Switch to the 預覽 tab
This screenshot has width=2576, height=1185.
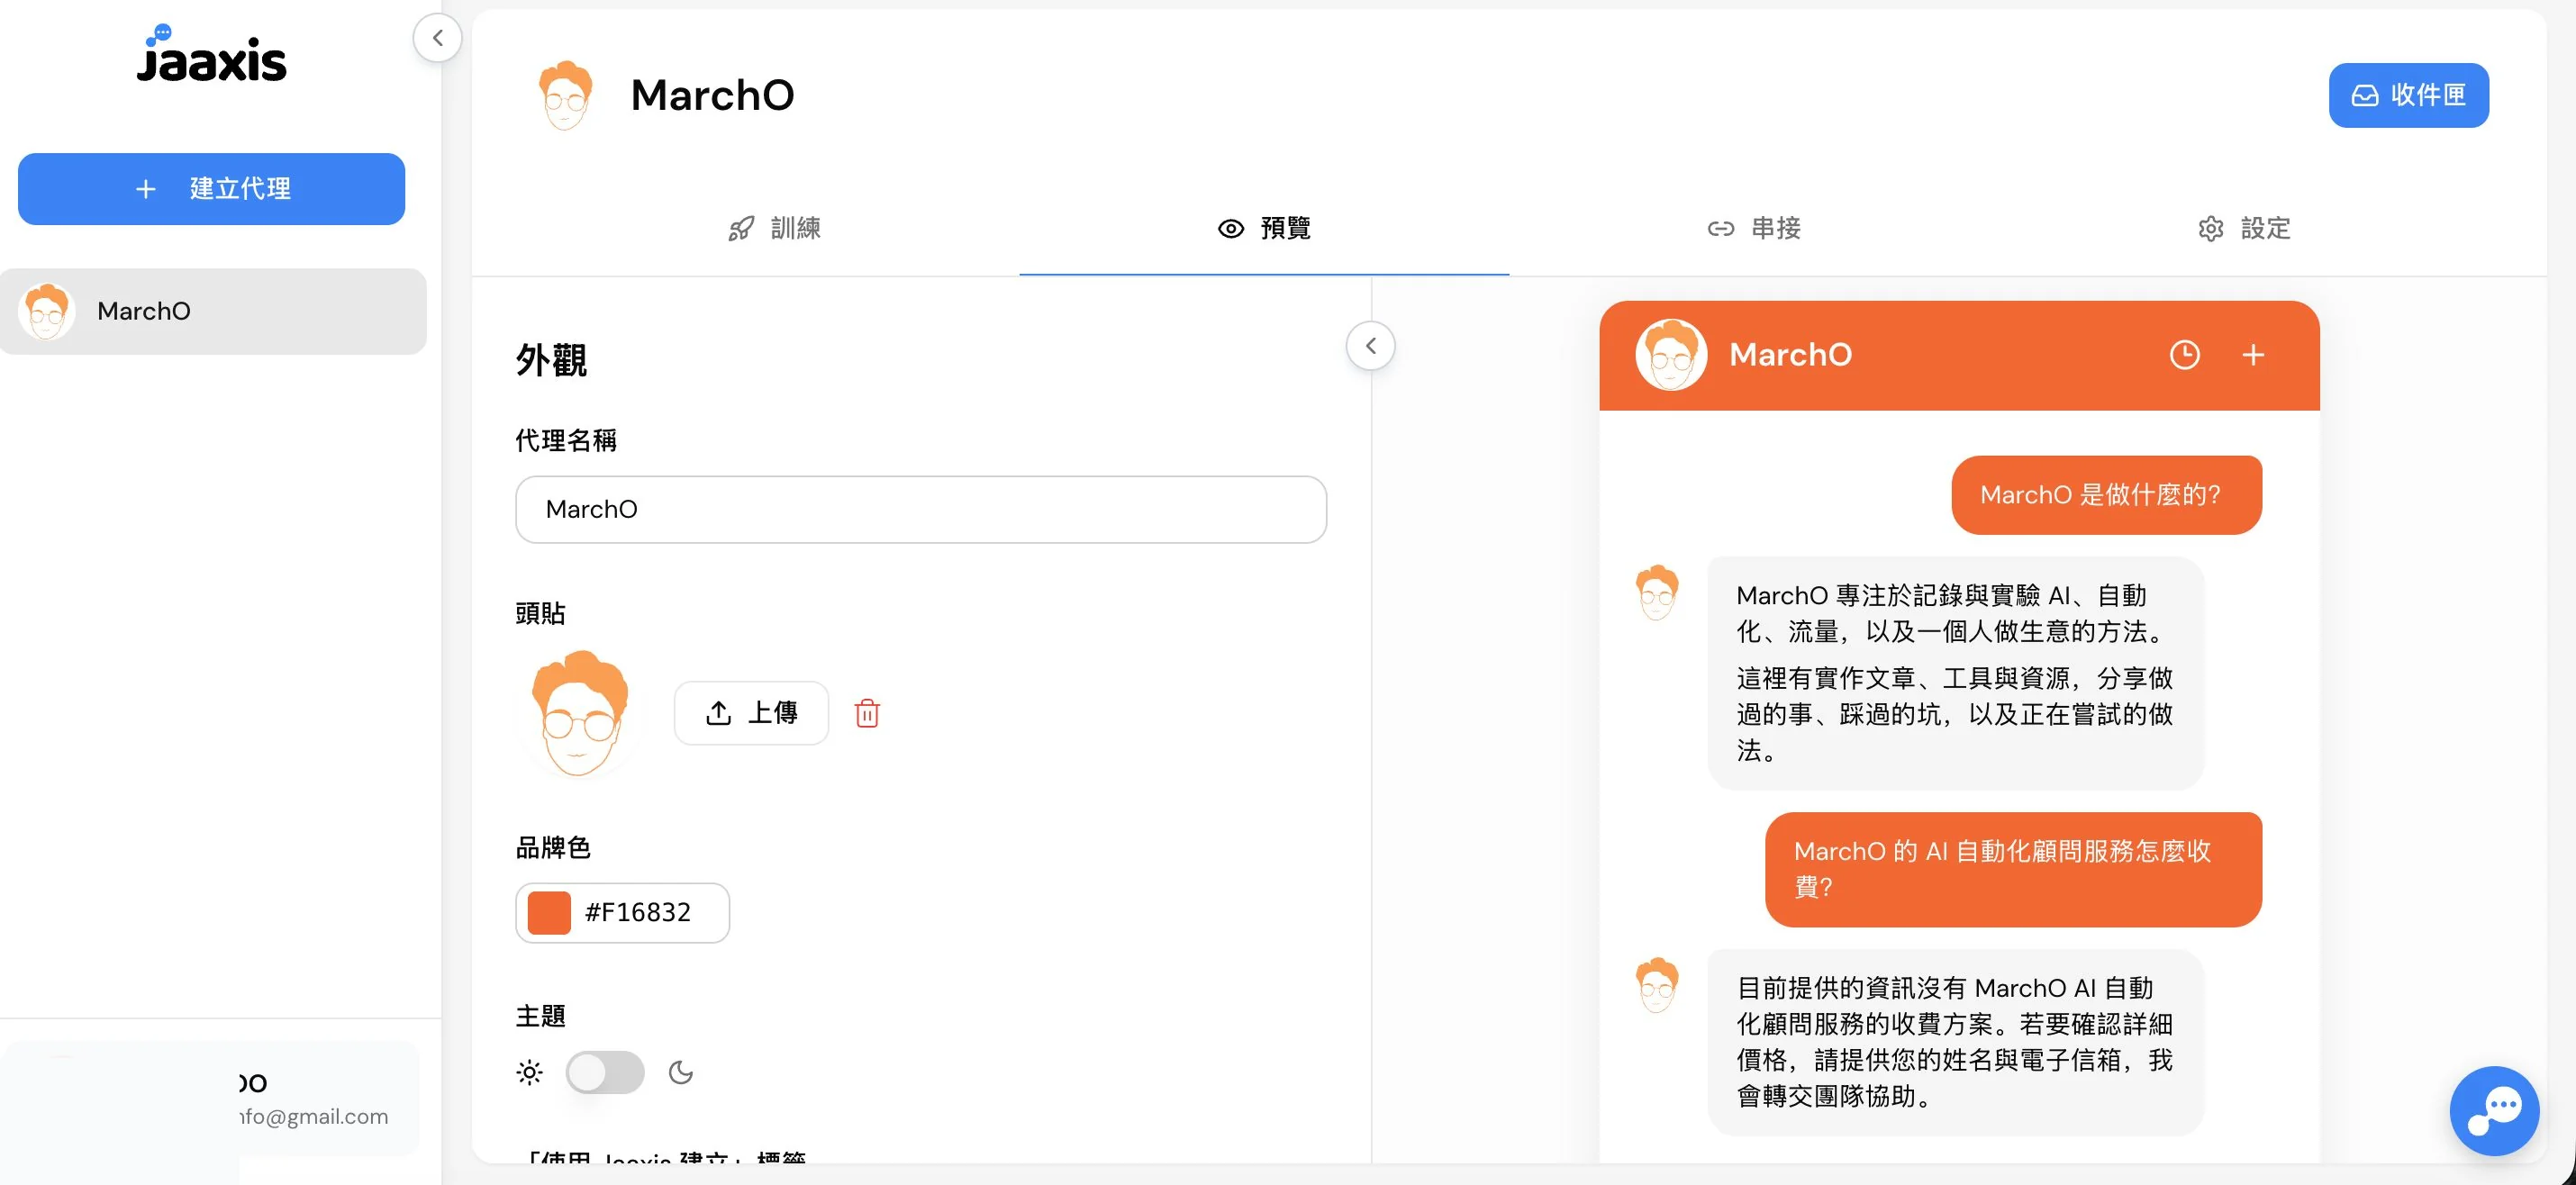pyautogui.click(x=1264, y=228)
